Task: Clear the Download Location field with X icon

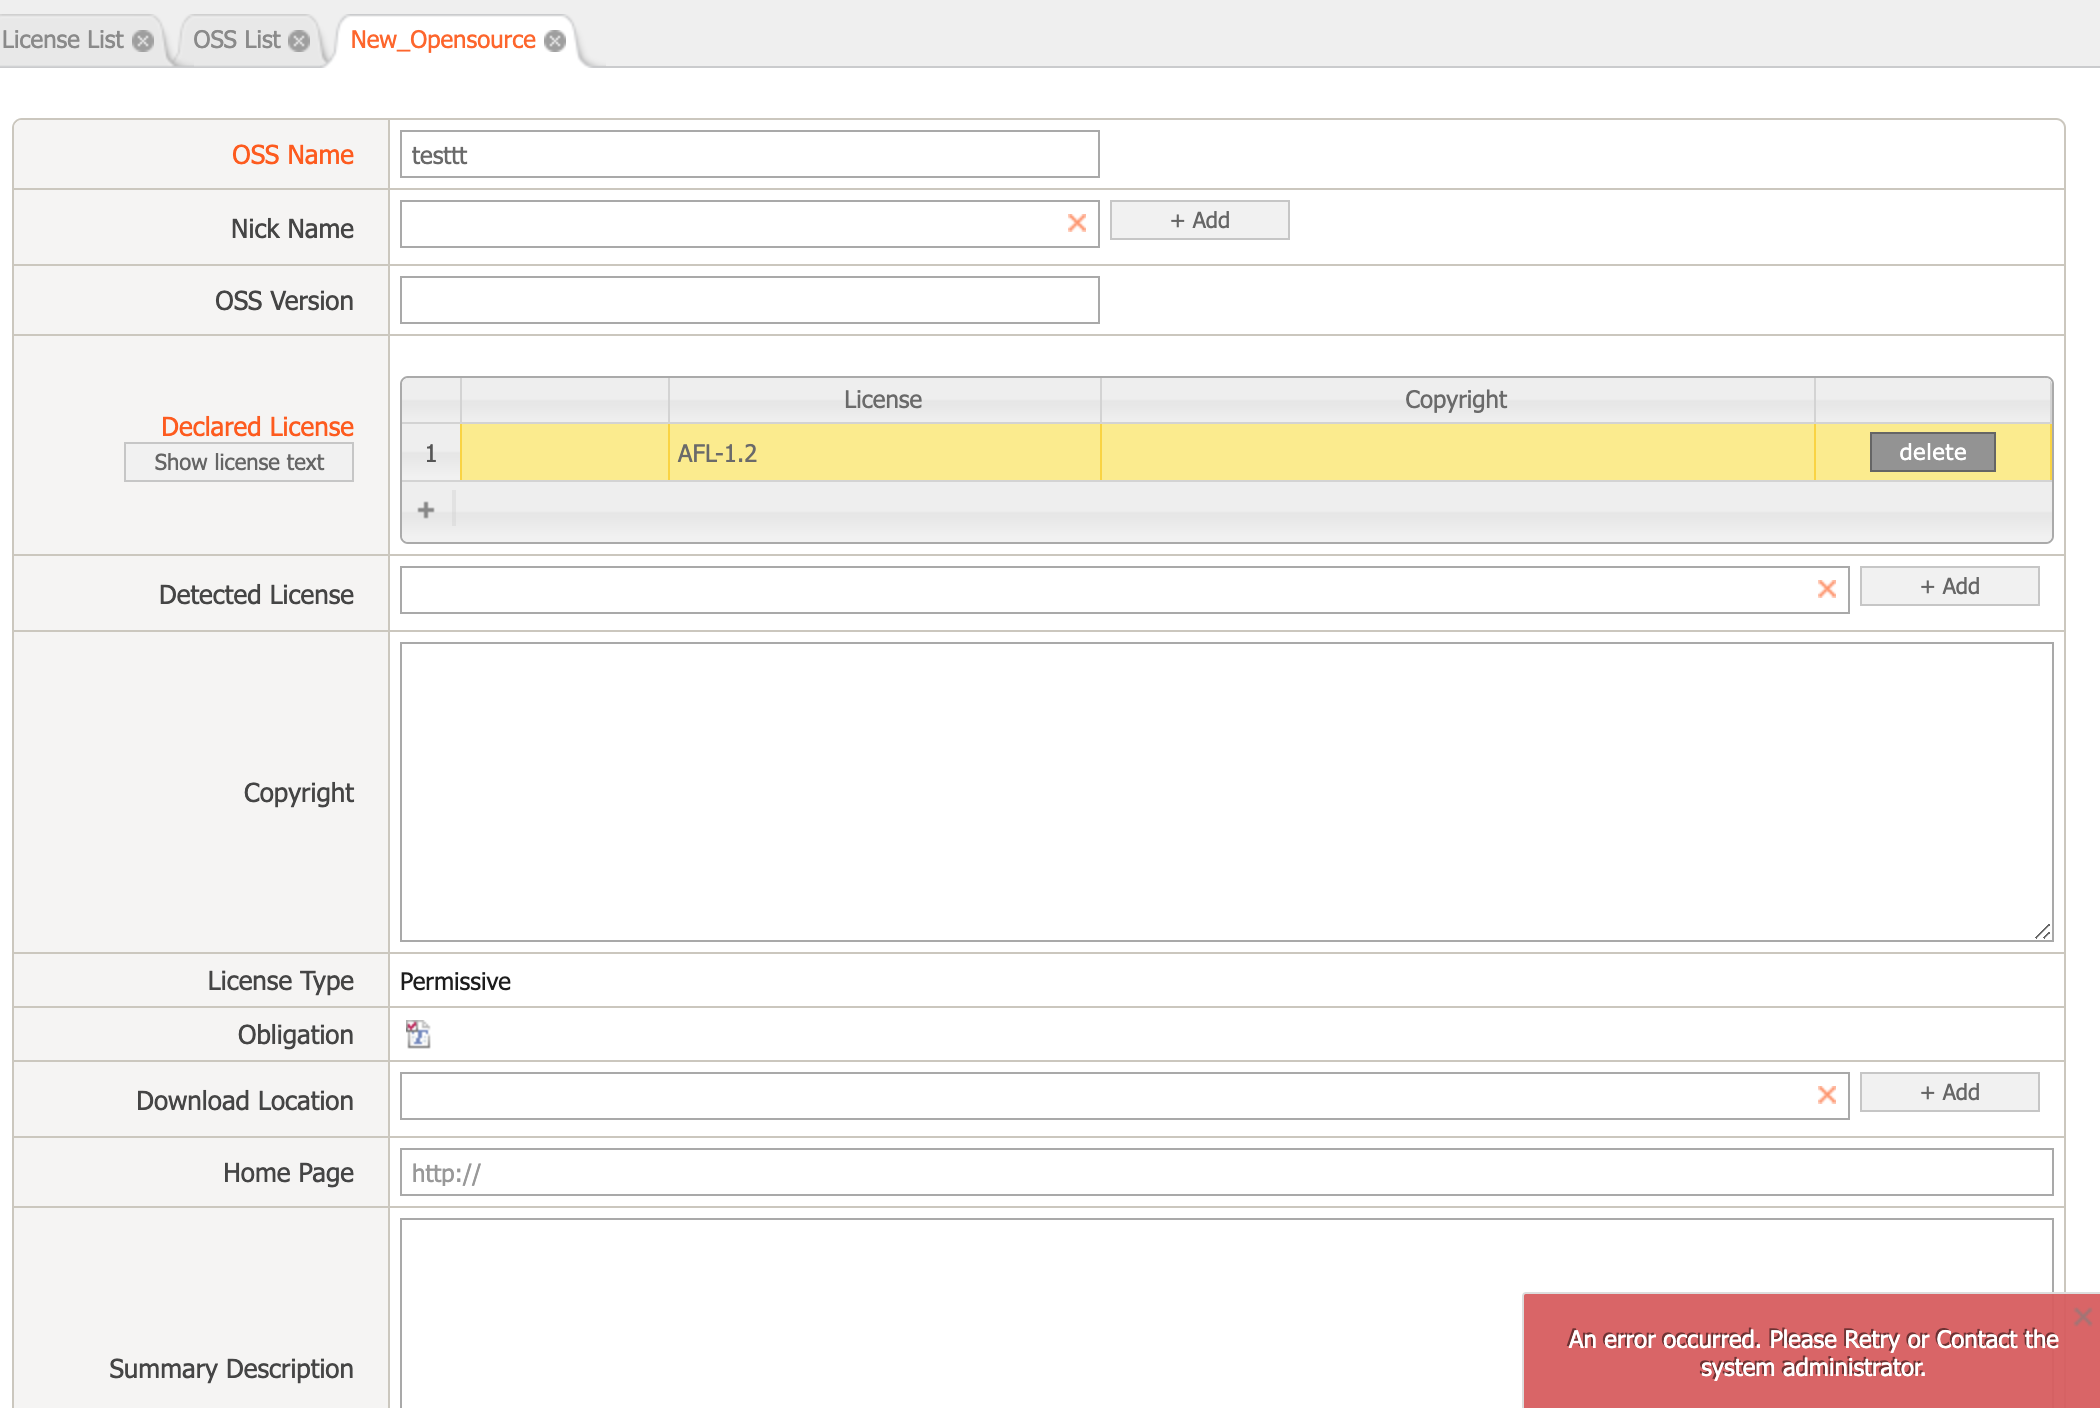Action: click(x=1826, y=1095)
